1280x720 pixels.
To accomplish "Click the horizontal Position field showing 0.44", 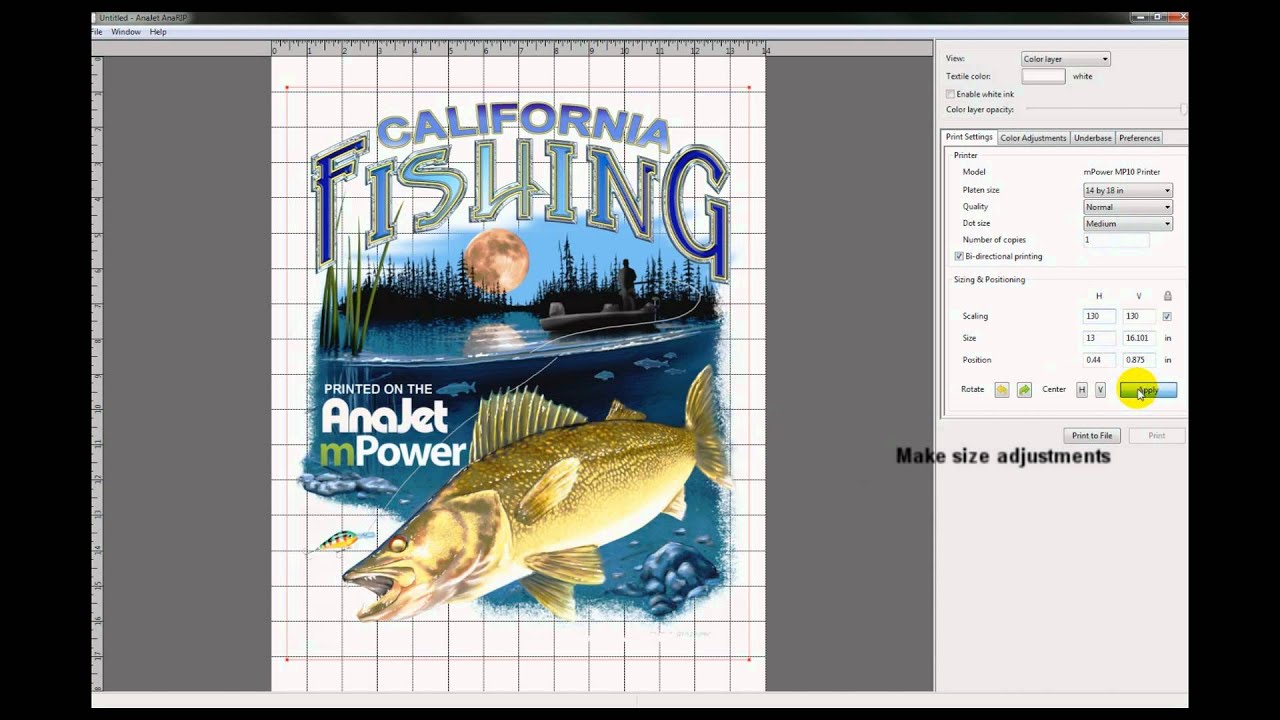I will 1099,360.
